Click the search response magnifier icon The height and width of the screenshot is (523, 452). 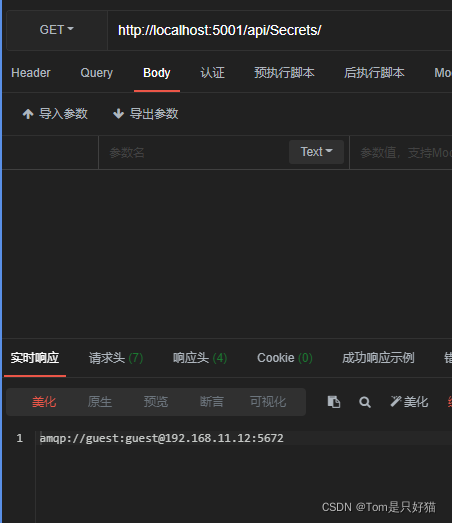tap(365, 402)
